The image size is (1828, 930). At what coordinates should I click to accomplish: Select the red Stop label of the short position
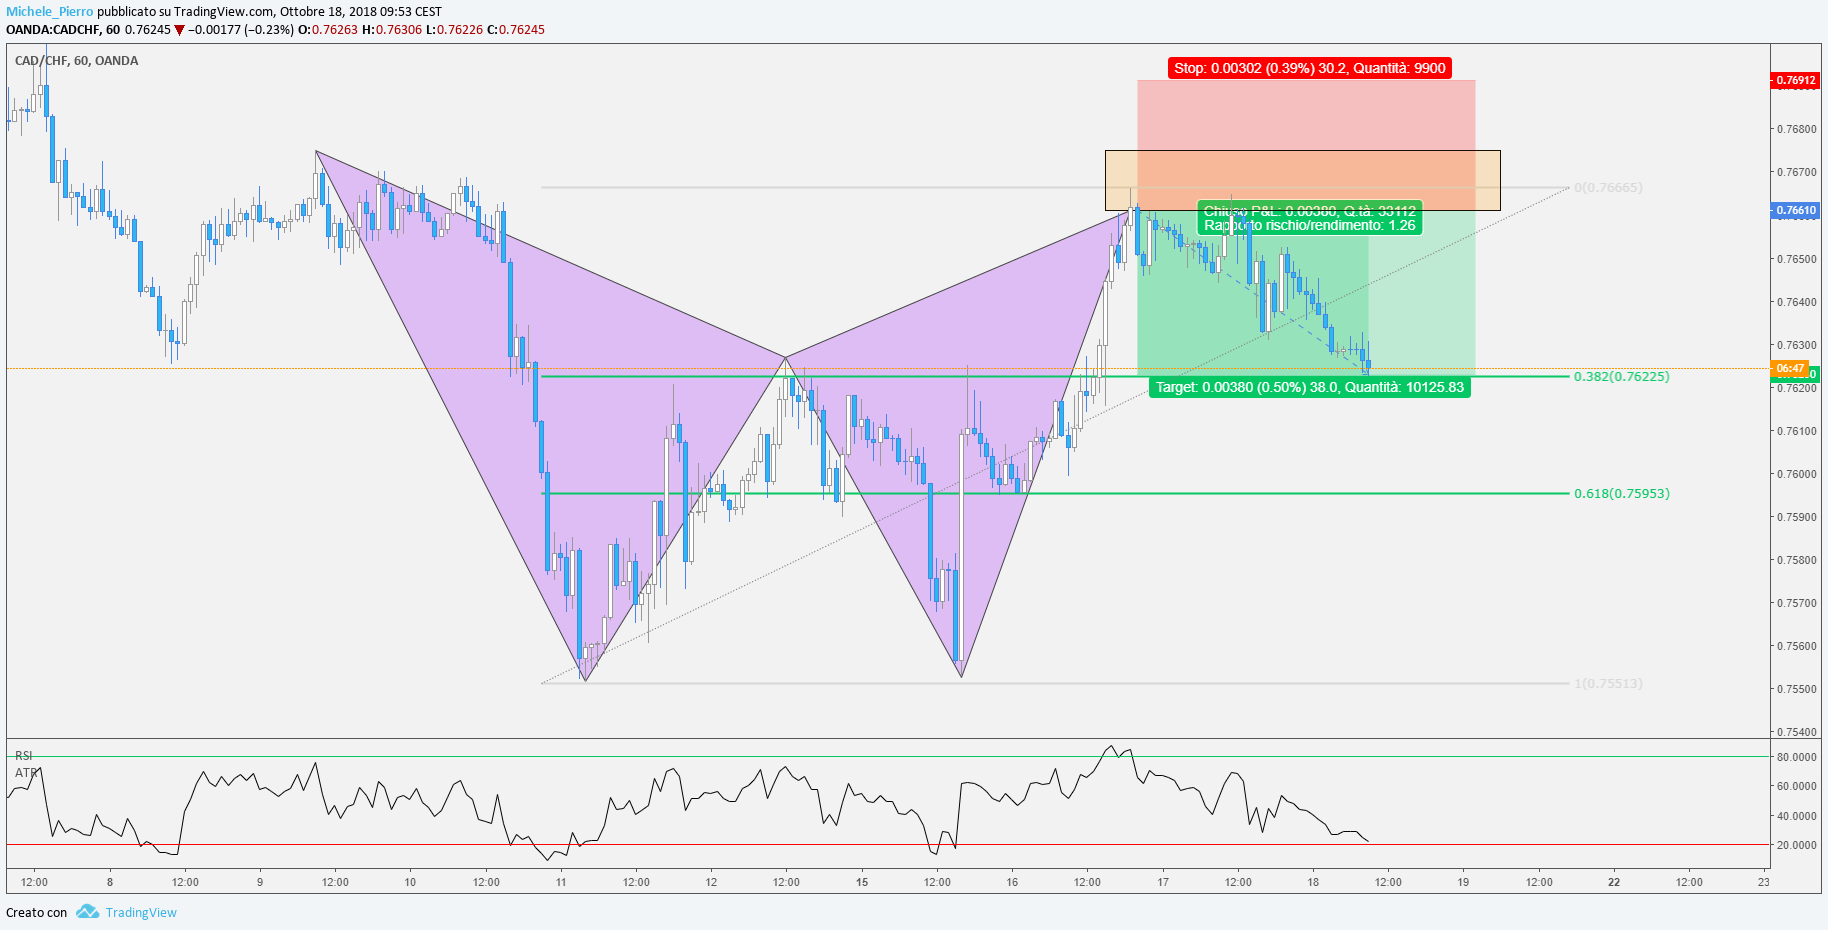point(1309,68)
